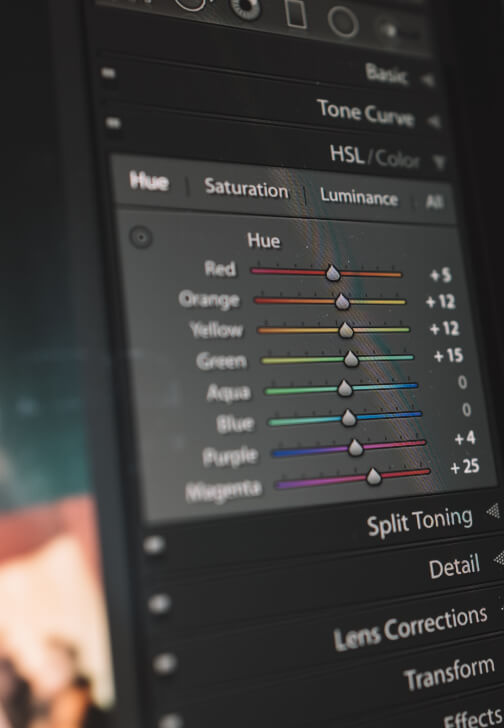
Task: Click the Red slider label
Action: click(x=220, y=269)
